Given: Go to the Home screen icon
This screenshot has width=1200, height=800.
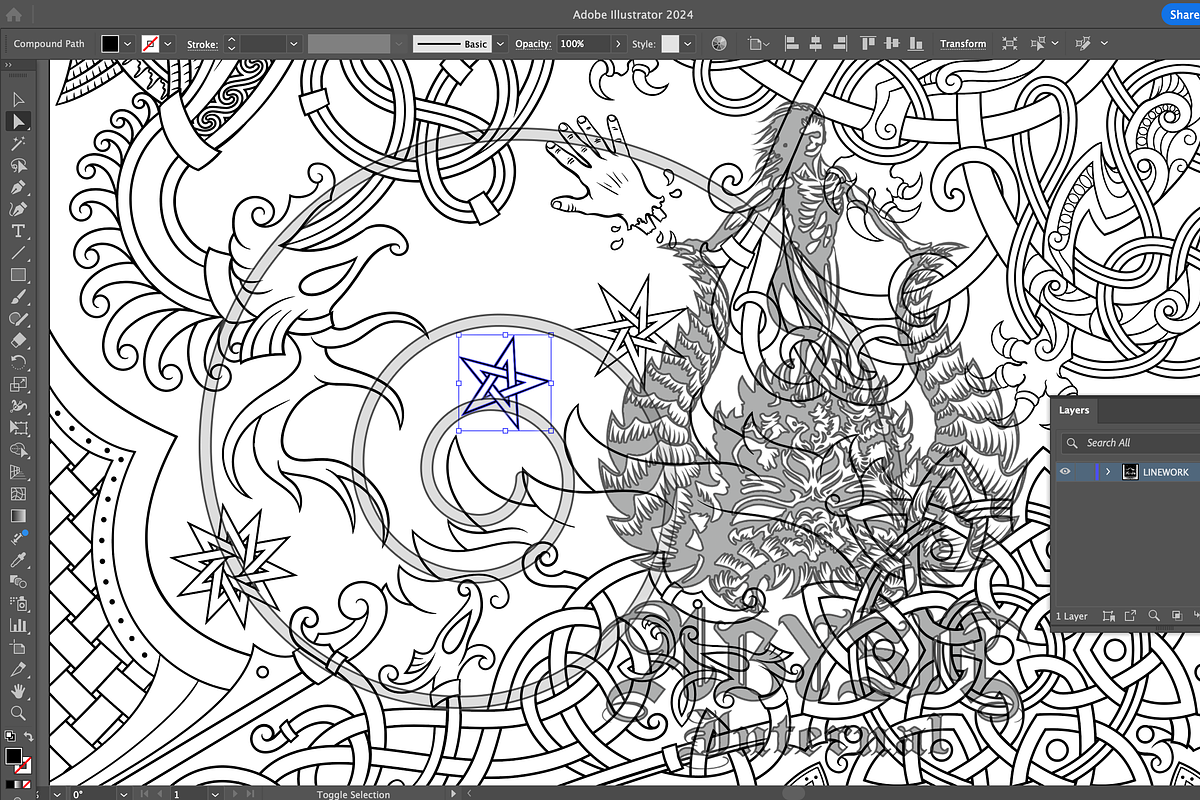Looking at the screenshot, I should pos(13,14).
